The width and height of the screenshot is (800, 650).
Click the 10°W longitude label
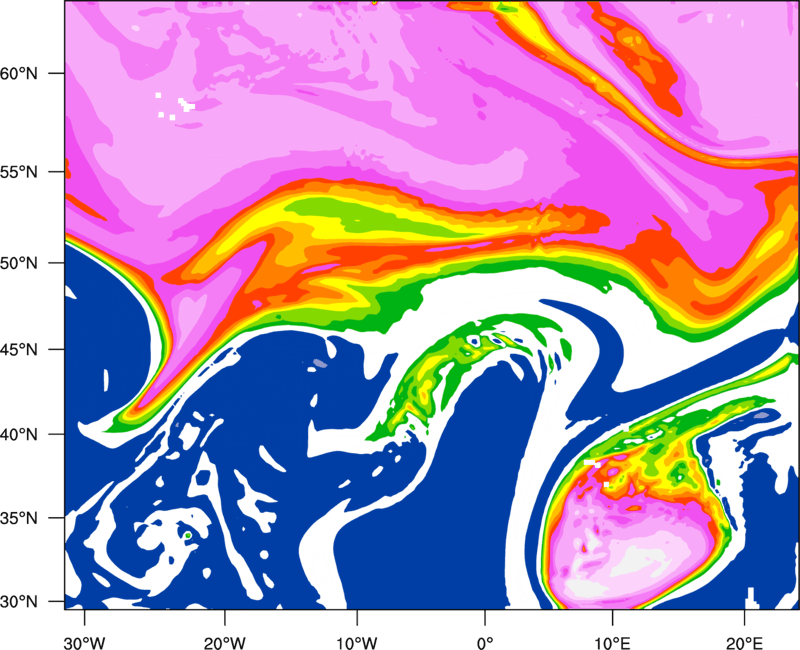[x=357, y=643]
